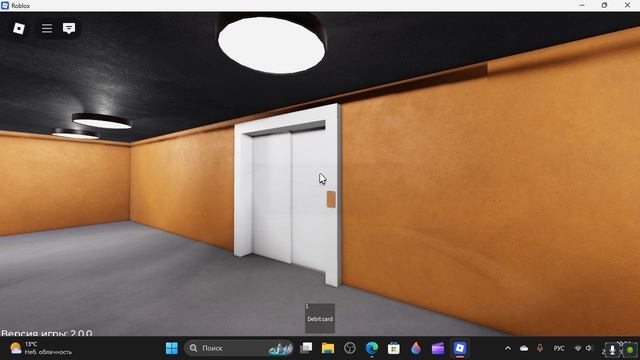
Task: Toggle the Roblox chat window icon
Action: coord(69,28)
